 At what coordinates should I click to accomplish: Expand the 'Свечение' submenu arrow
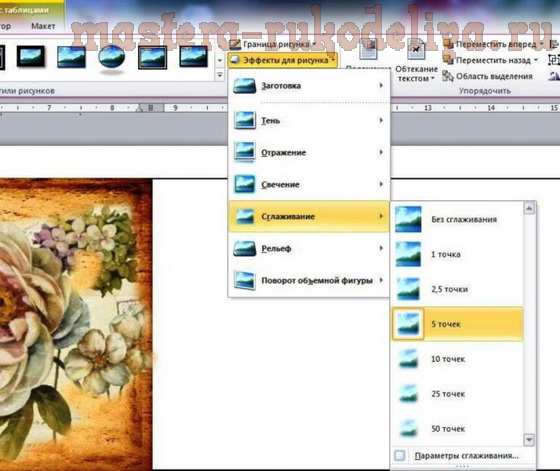point(381,184)
